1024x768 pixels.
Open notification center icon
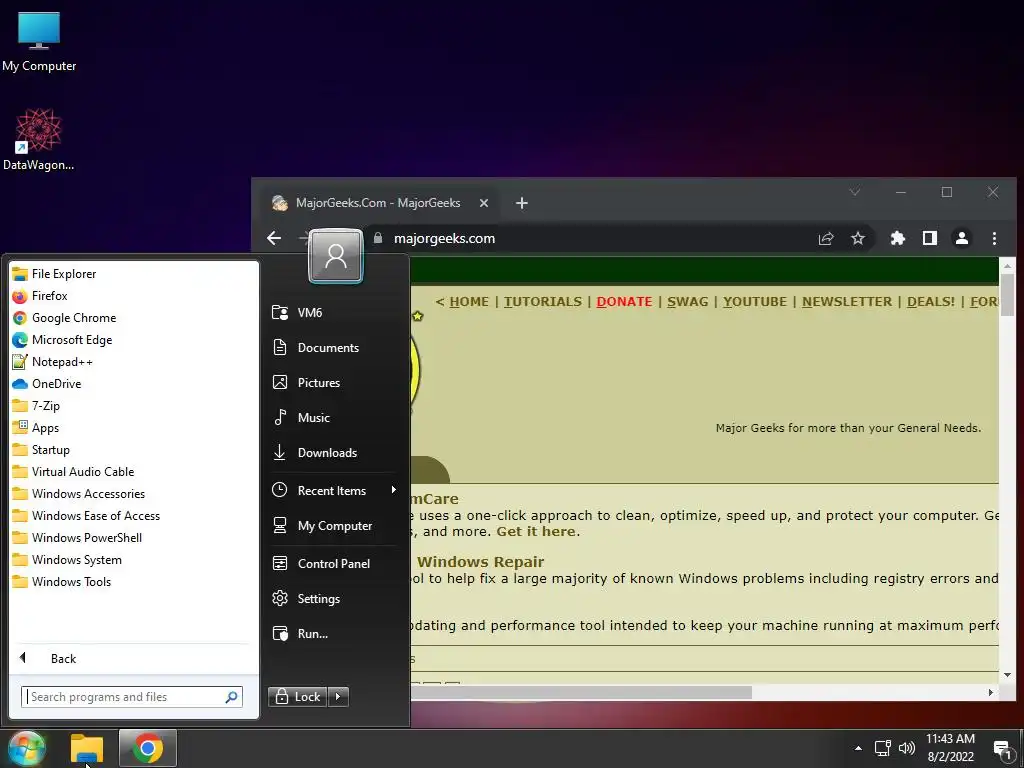tap(1002, 748)
